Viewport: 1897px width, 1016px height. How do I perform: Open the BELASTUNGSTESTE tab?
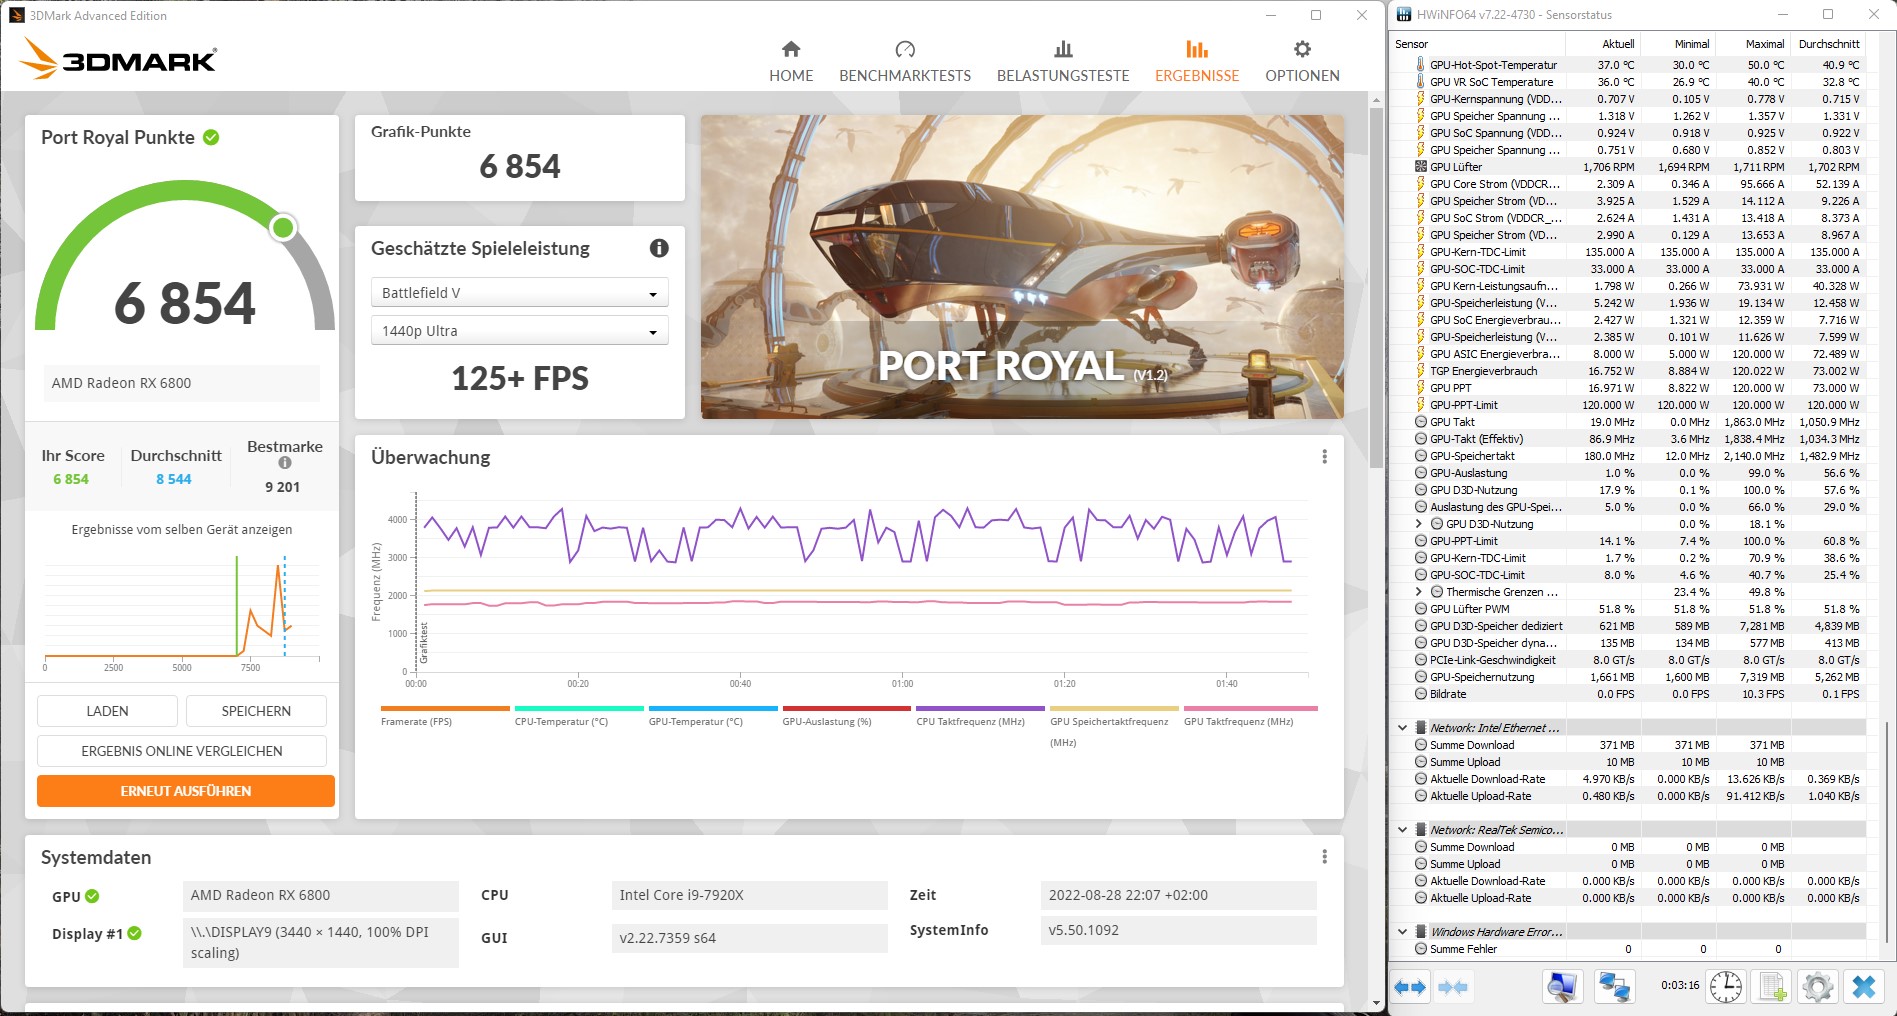[1063, 61]
